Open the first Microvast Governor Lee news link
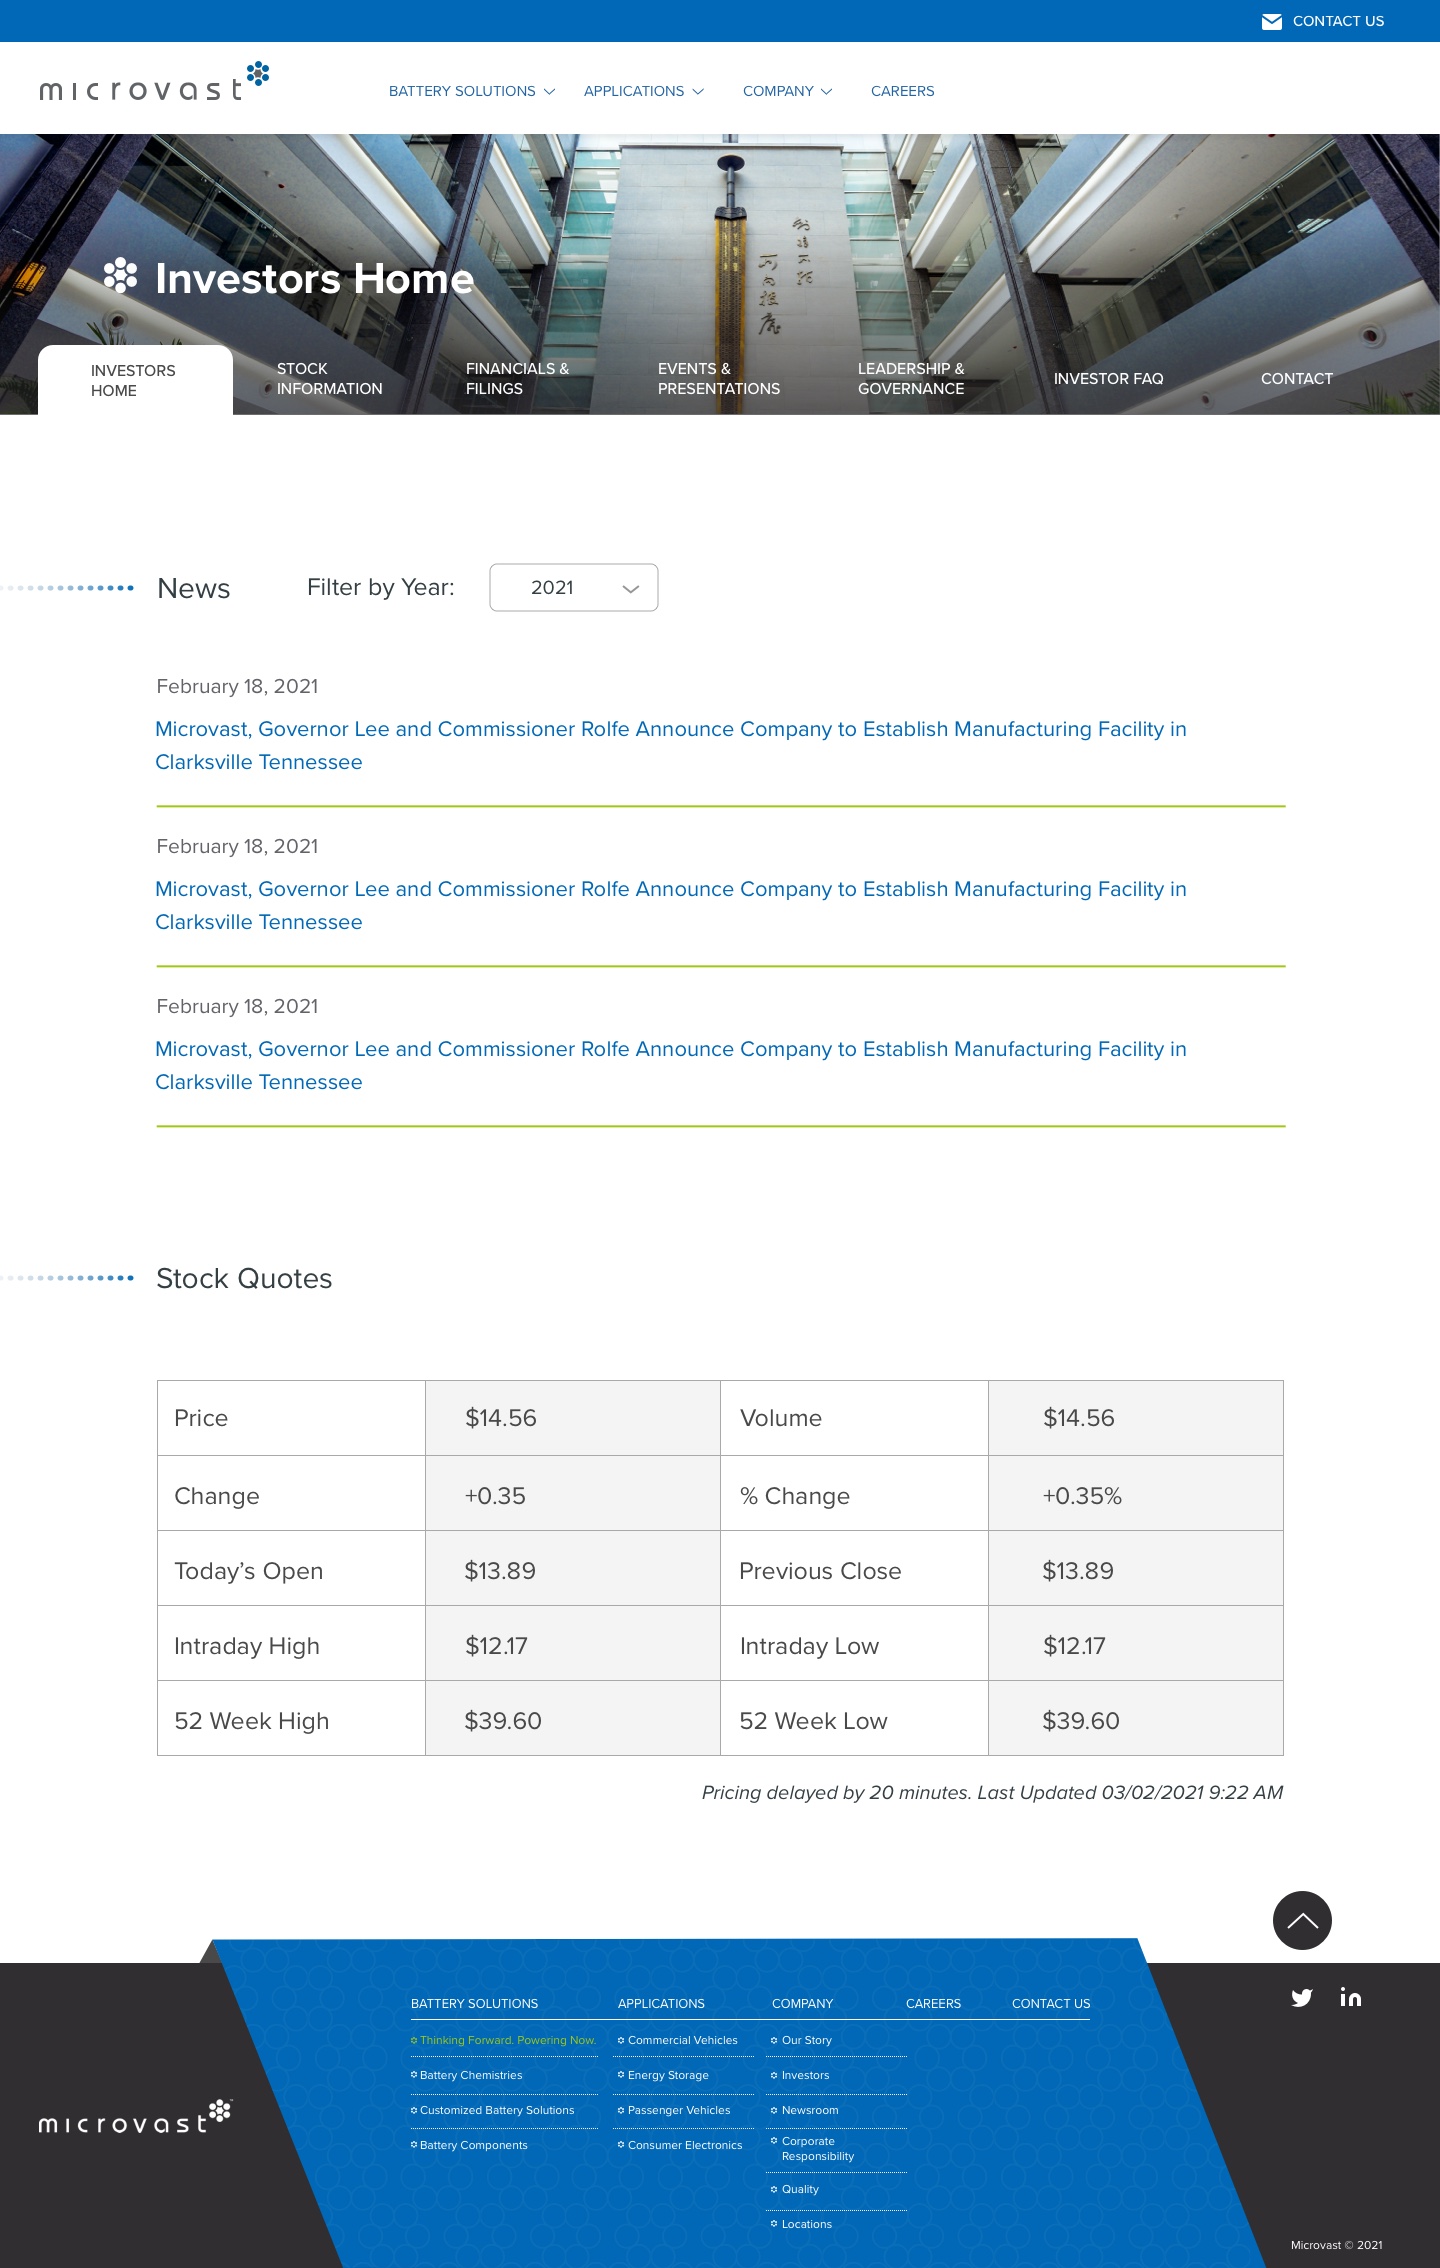This screenshot has height=2268, width=1440. click(x=670, y=745)
